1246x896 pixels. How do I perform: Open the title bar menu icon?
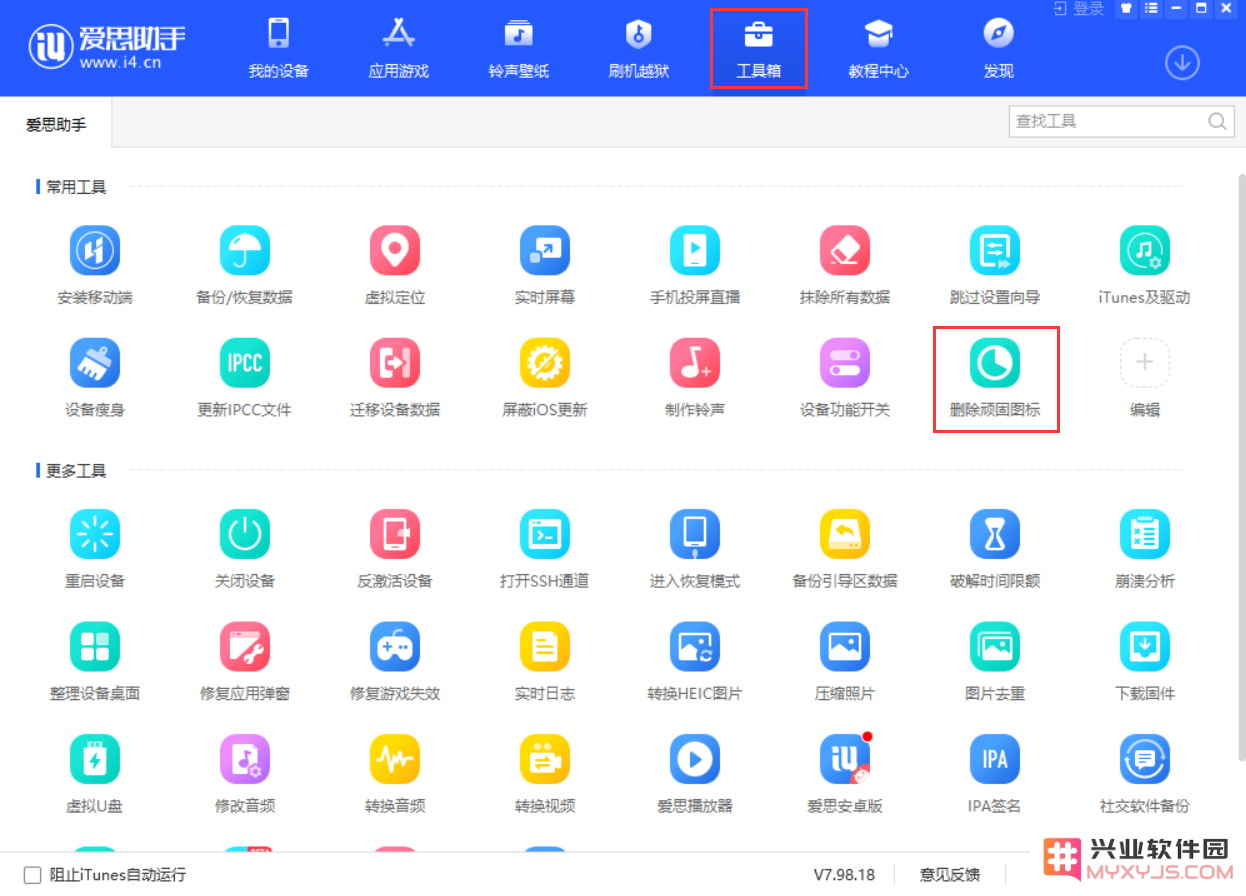1151,9
